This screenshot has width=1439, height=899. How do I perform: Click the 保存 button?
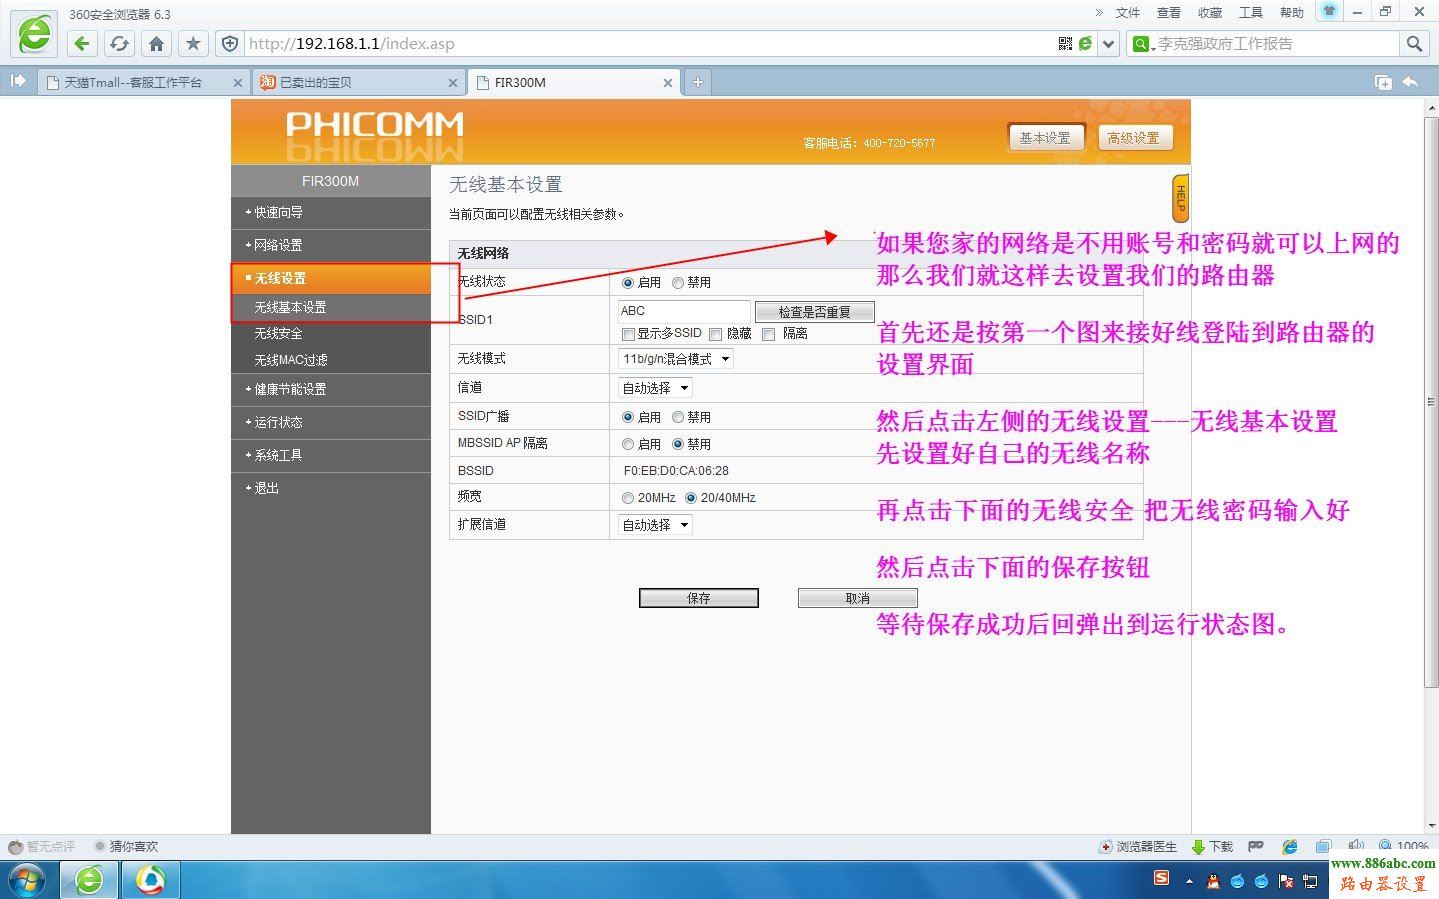(x=698, y=598)
